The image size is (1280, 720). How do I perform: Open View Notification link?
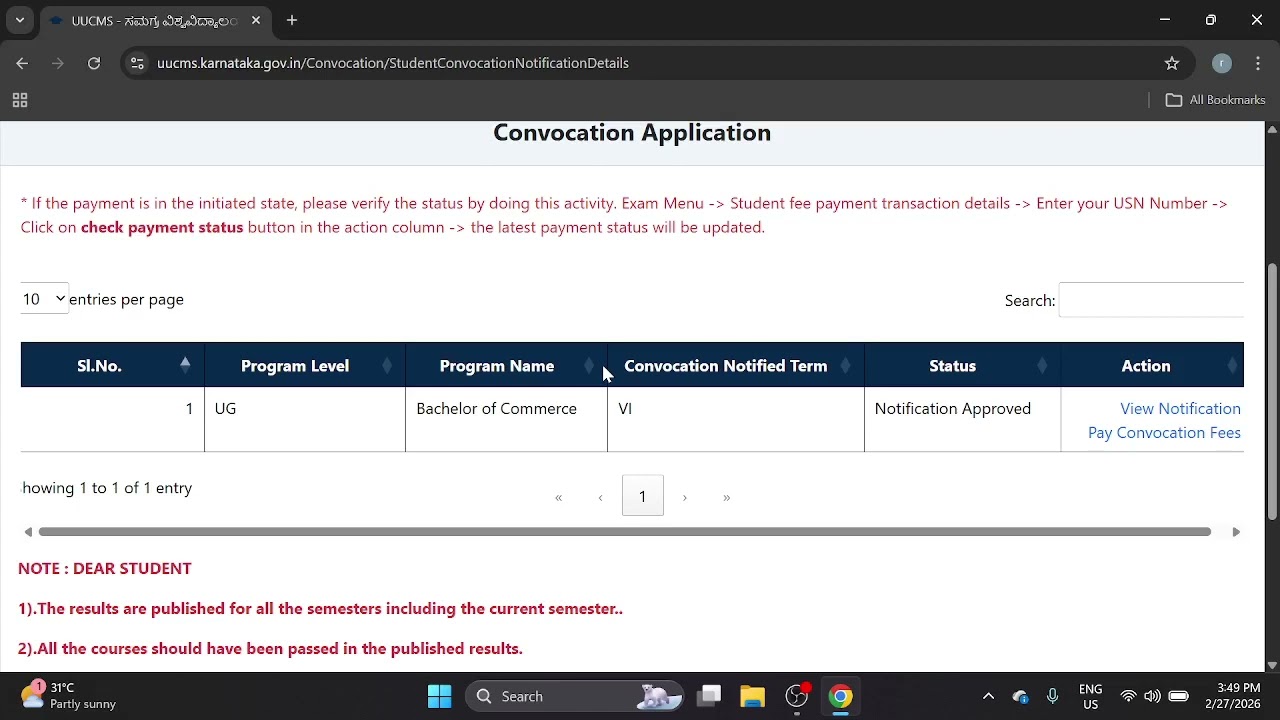coord(1180,409)
